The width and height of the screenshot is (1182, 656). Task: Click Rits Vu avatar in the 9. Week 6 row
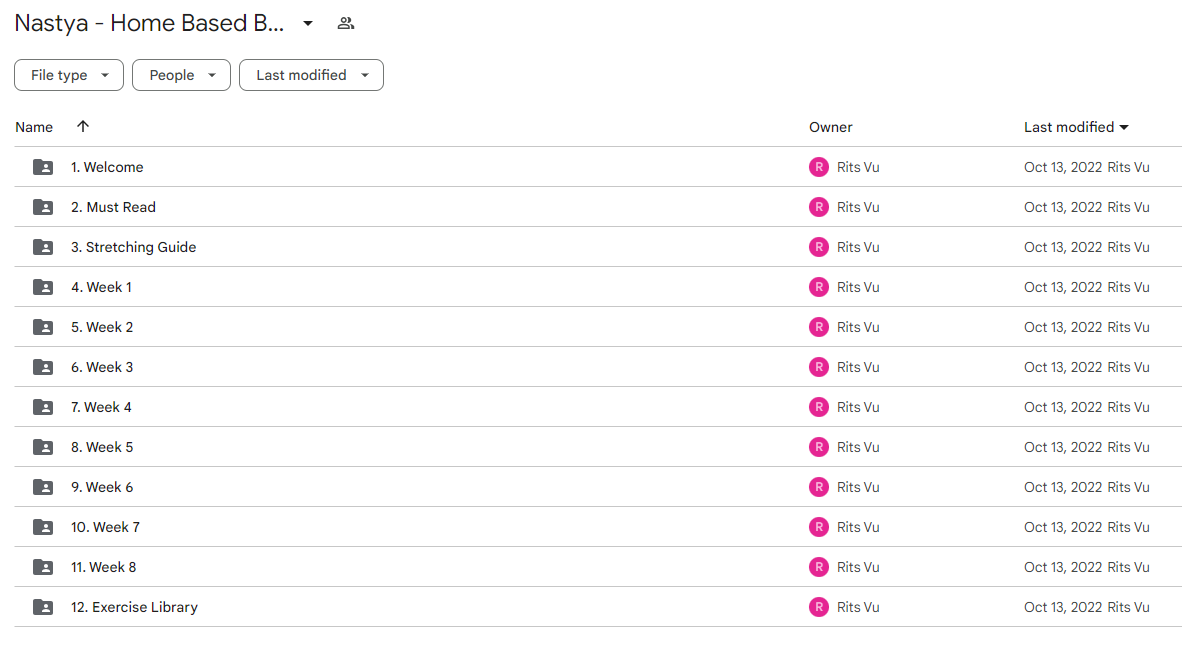click(819, 487)
